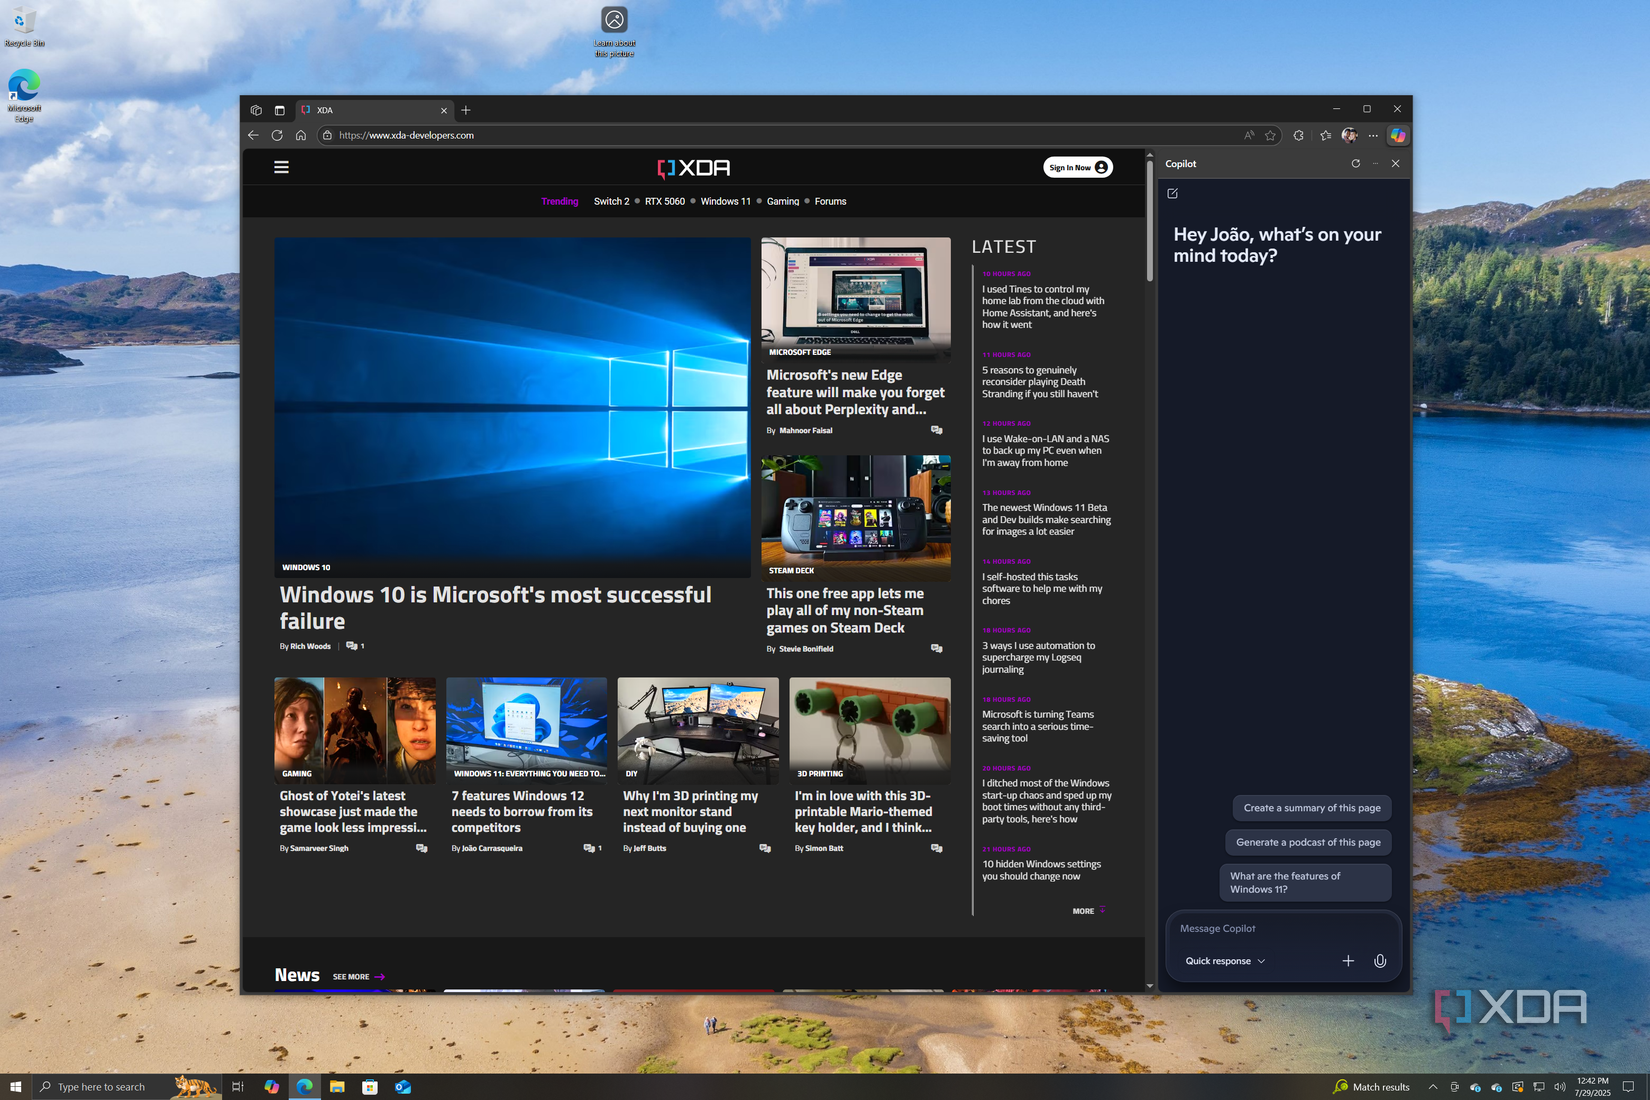Click Create a summary of this page

(x=1311, y=807)
